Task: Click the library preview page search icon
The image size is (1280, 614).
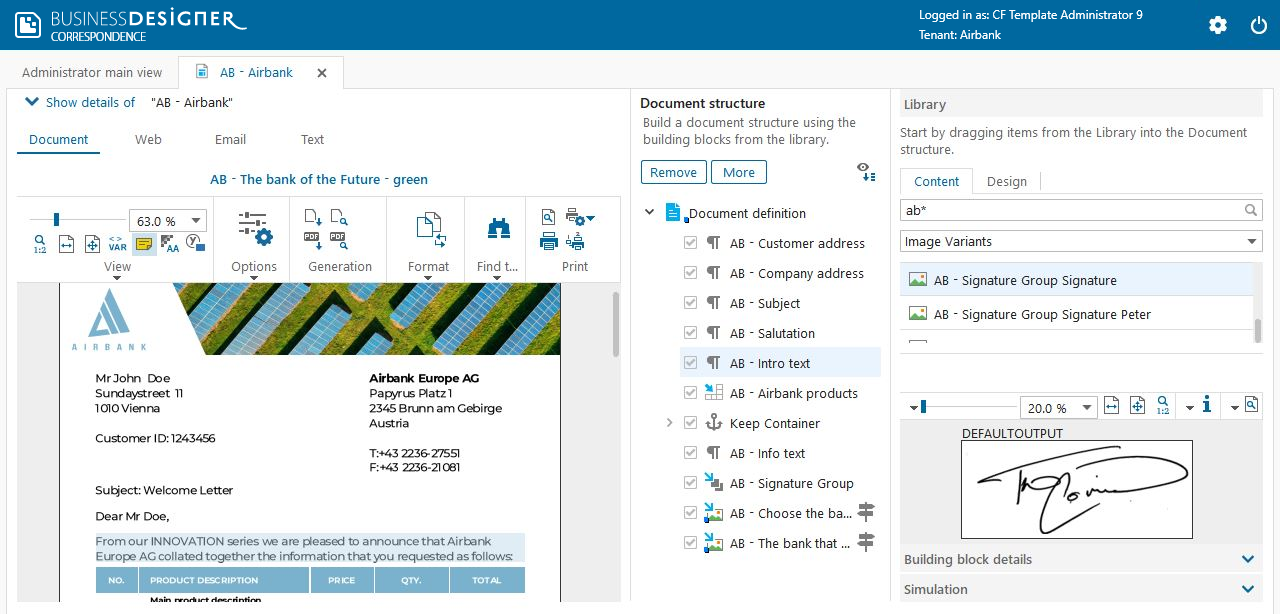Action: [1251, 406]
